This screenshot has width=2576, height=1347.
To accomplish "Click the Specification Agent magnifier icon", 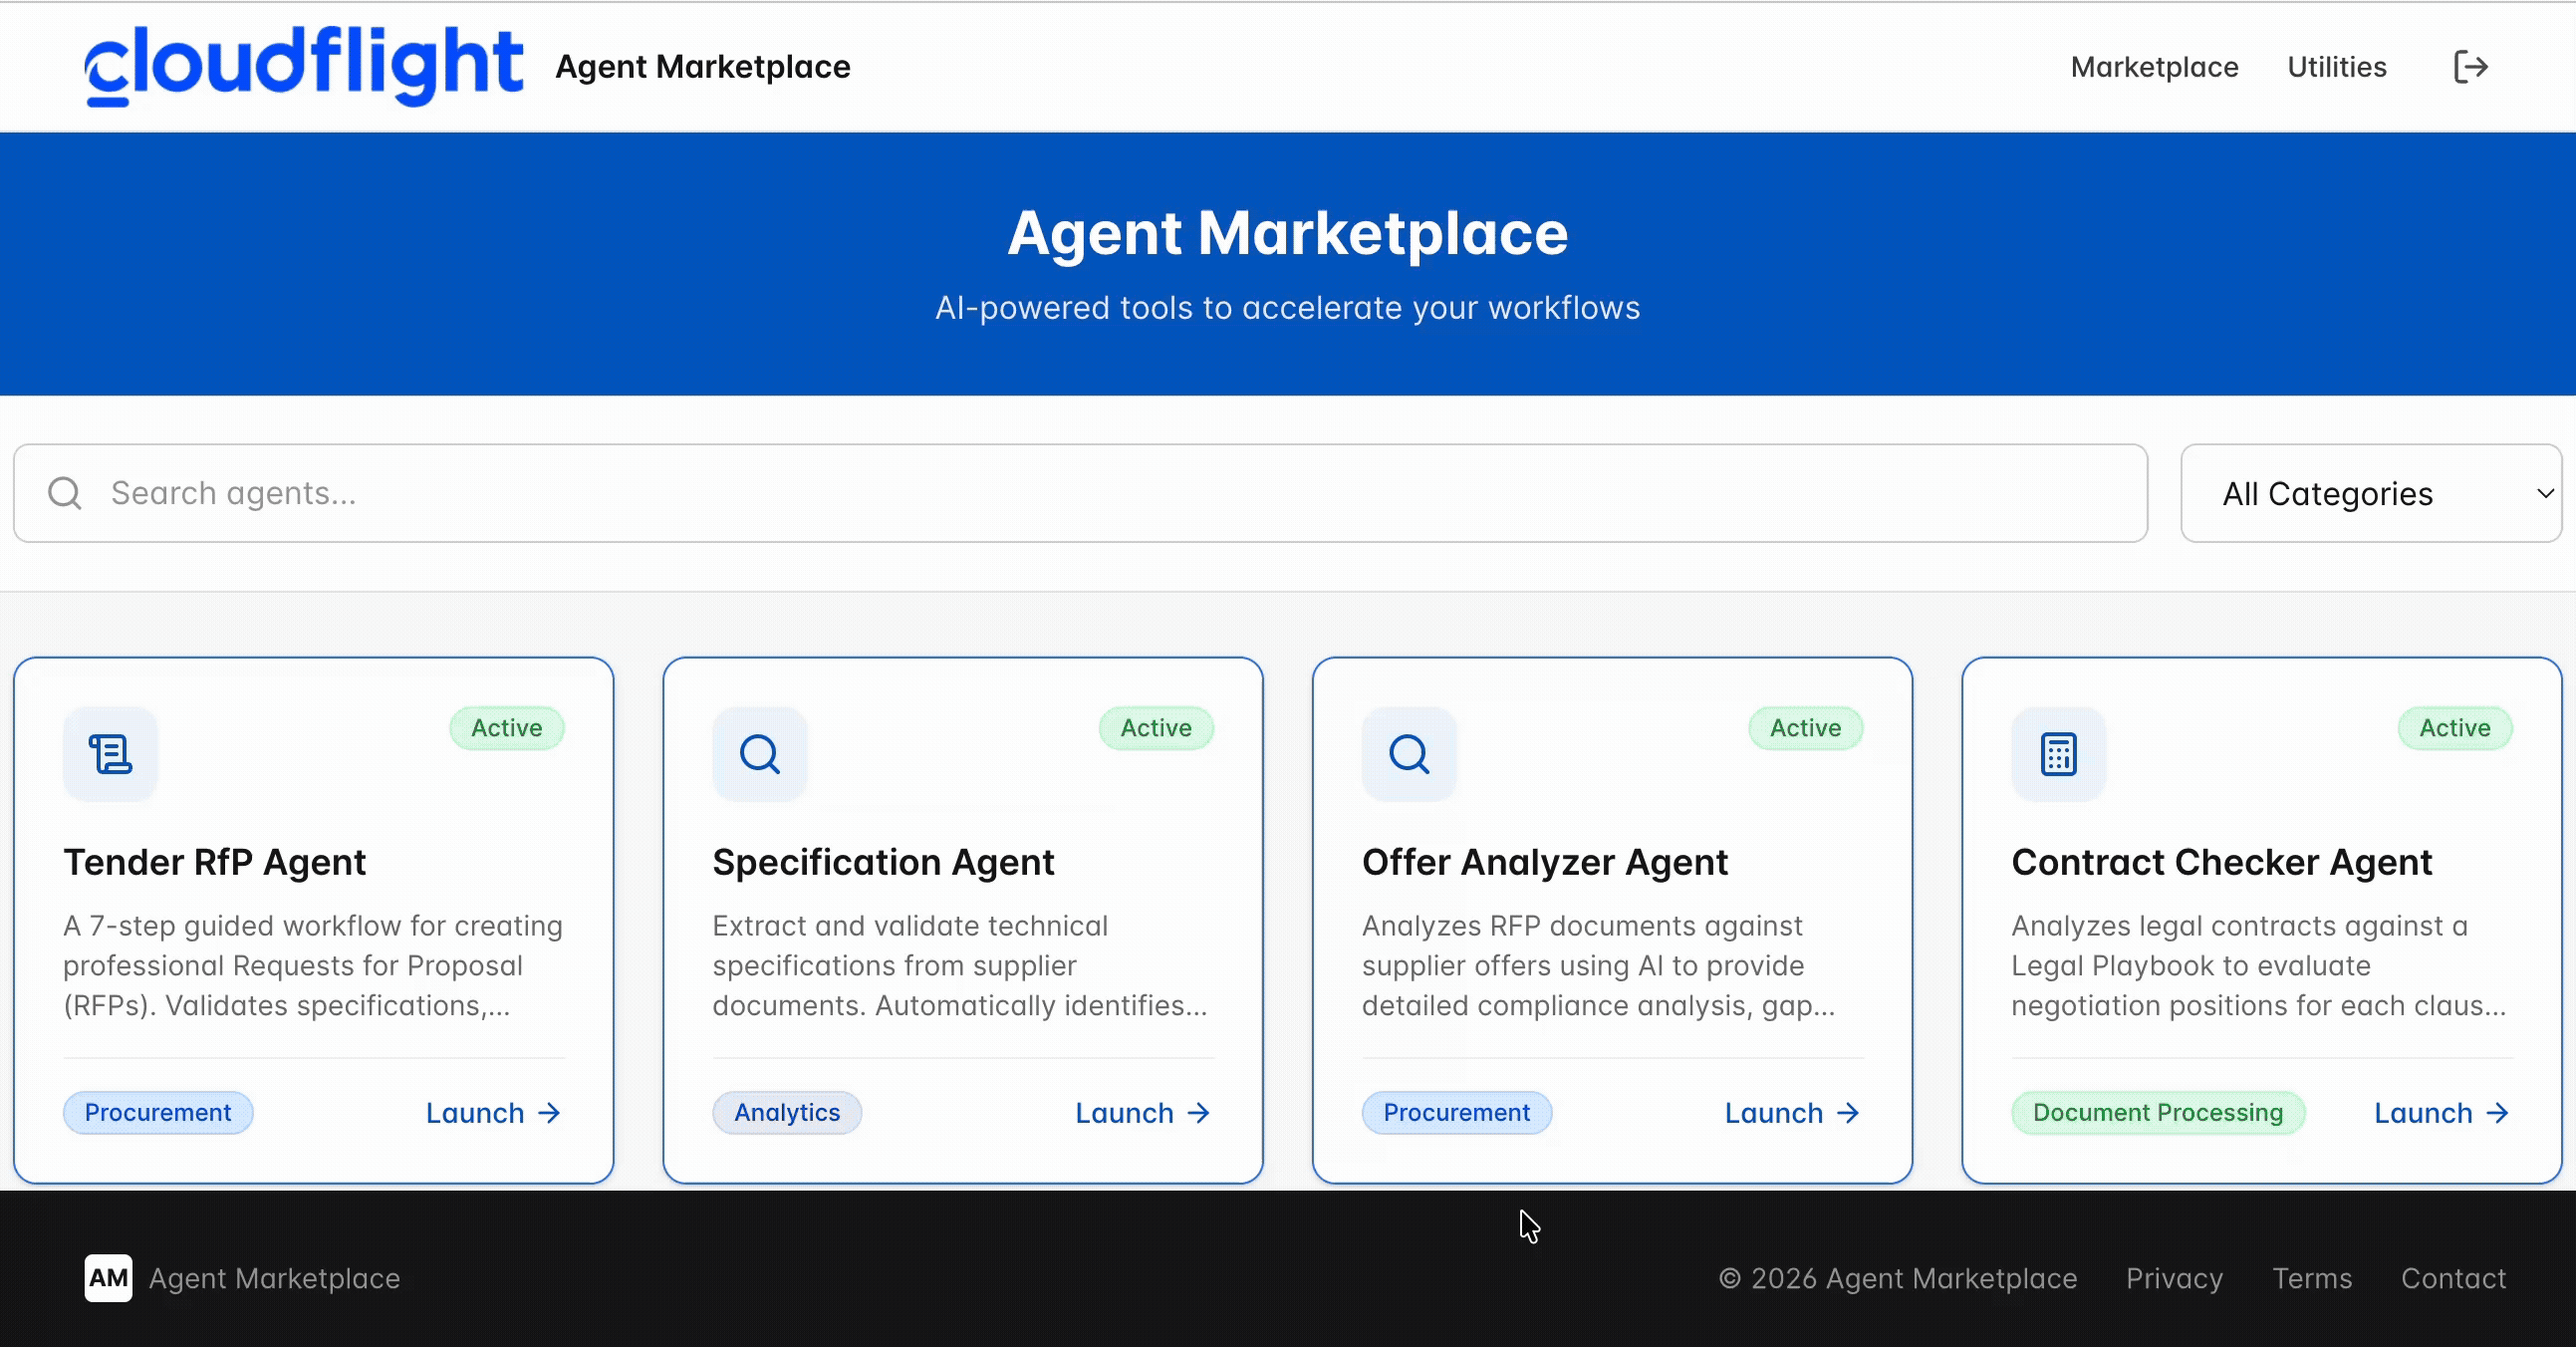I will 759,754.
